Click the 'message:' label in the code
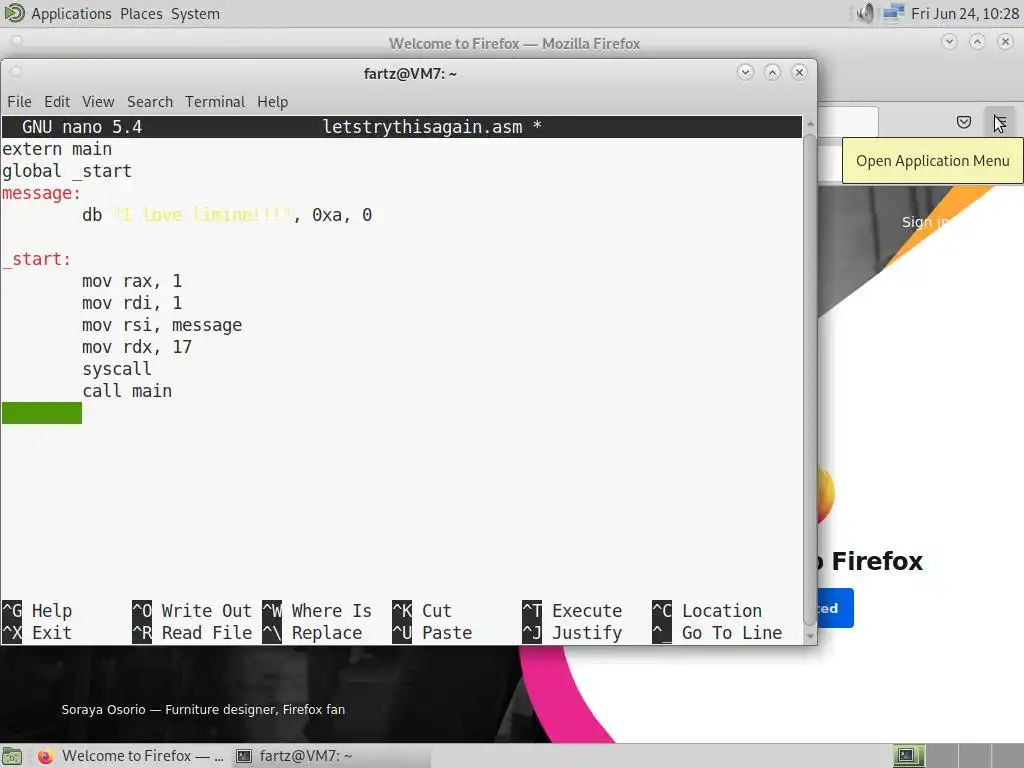Image resolution: width=1024 pixels, height=768 pixels. (41, 193)
